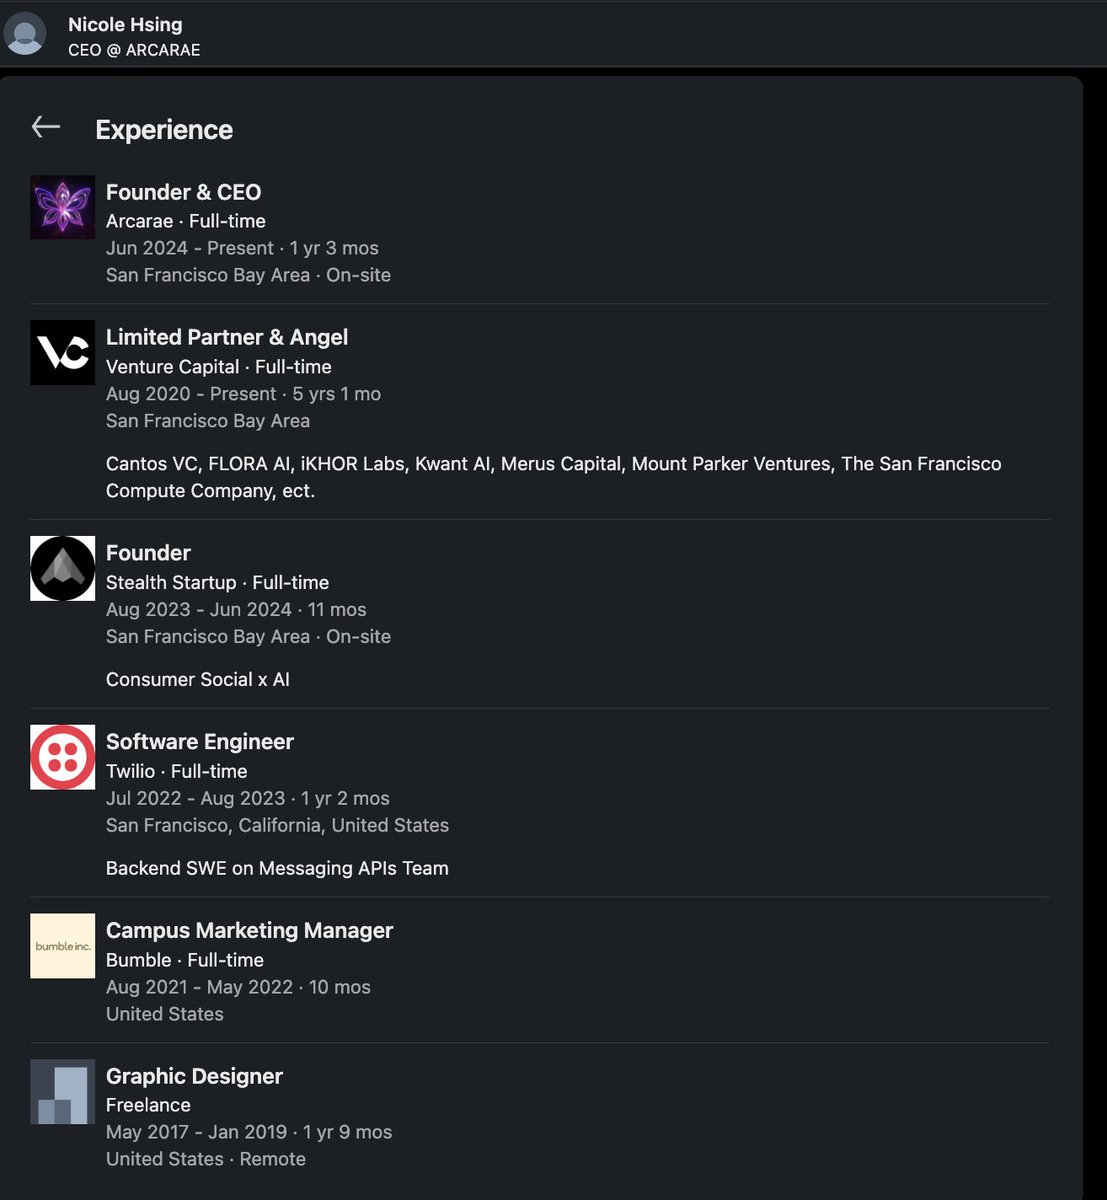Screen dimensions: 1107x1200
Task: Open the Limited Partner & Angel position
Action: coord(227,338)
